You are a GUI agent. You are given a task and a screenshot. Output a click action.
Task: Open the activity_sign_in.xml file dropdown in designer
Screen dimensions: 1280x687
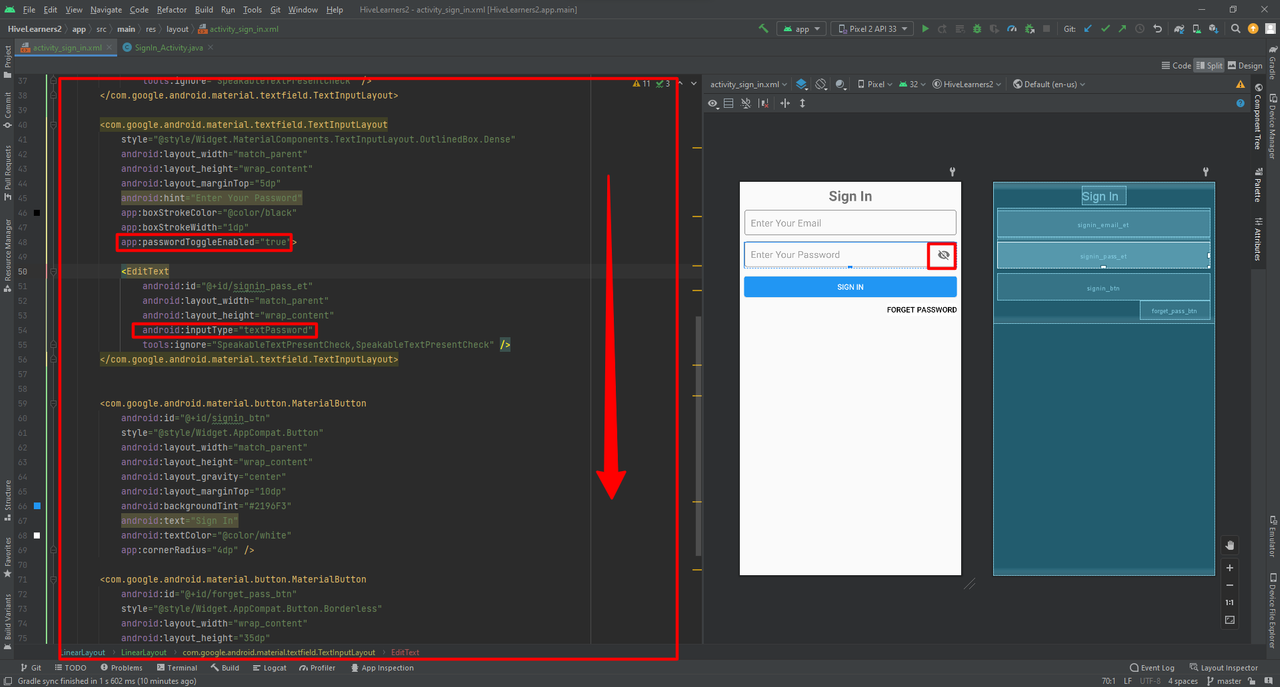click(749, 84)
